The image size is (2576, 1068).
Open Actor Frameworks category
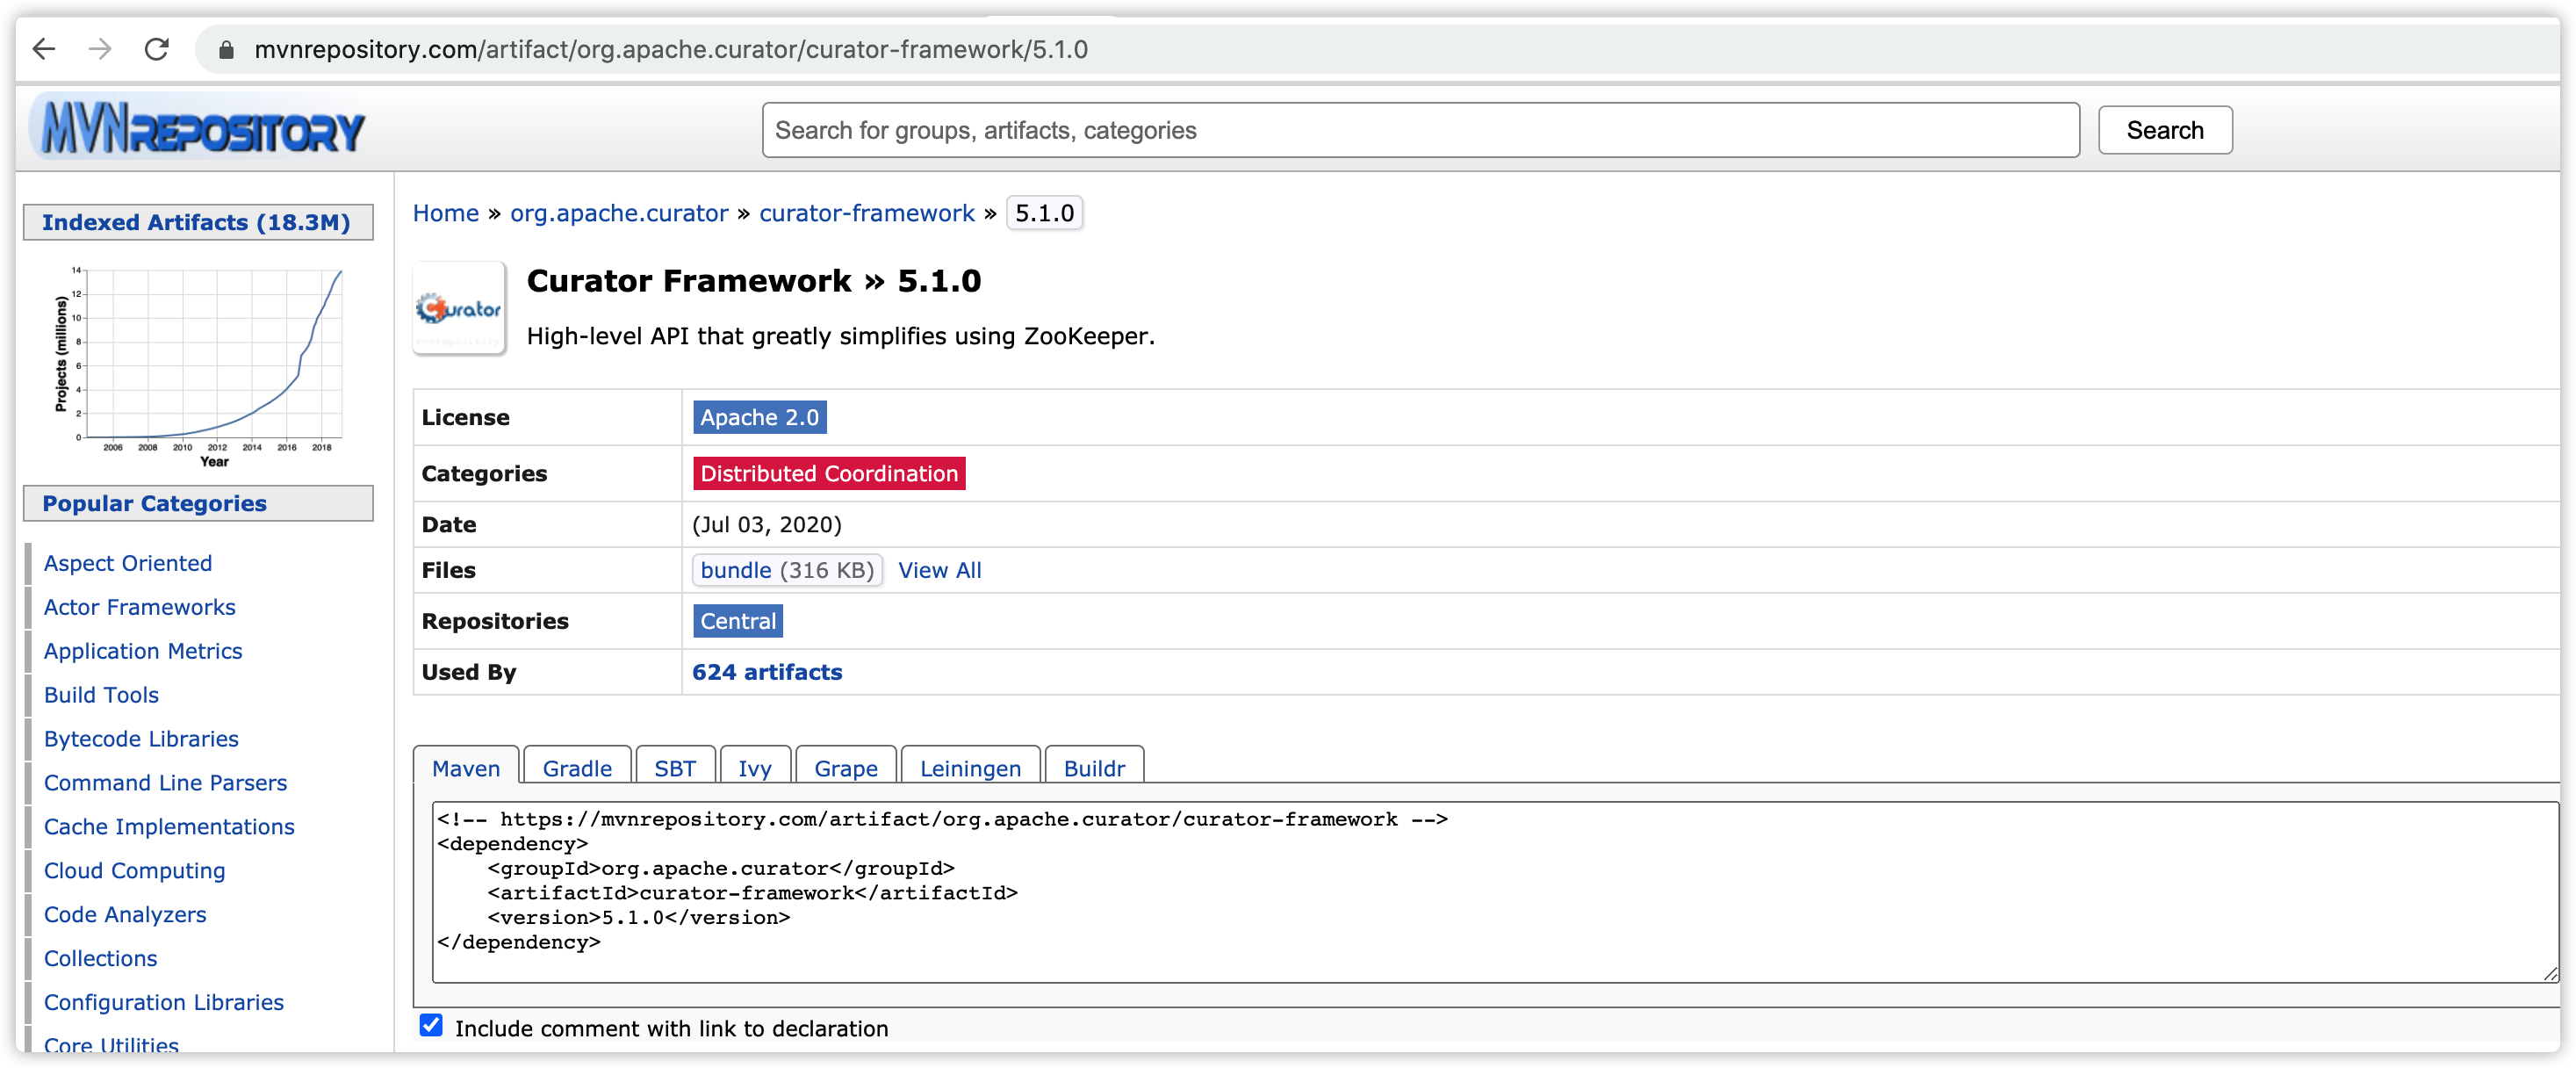tap(140, 607)
